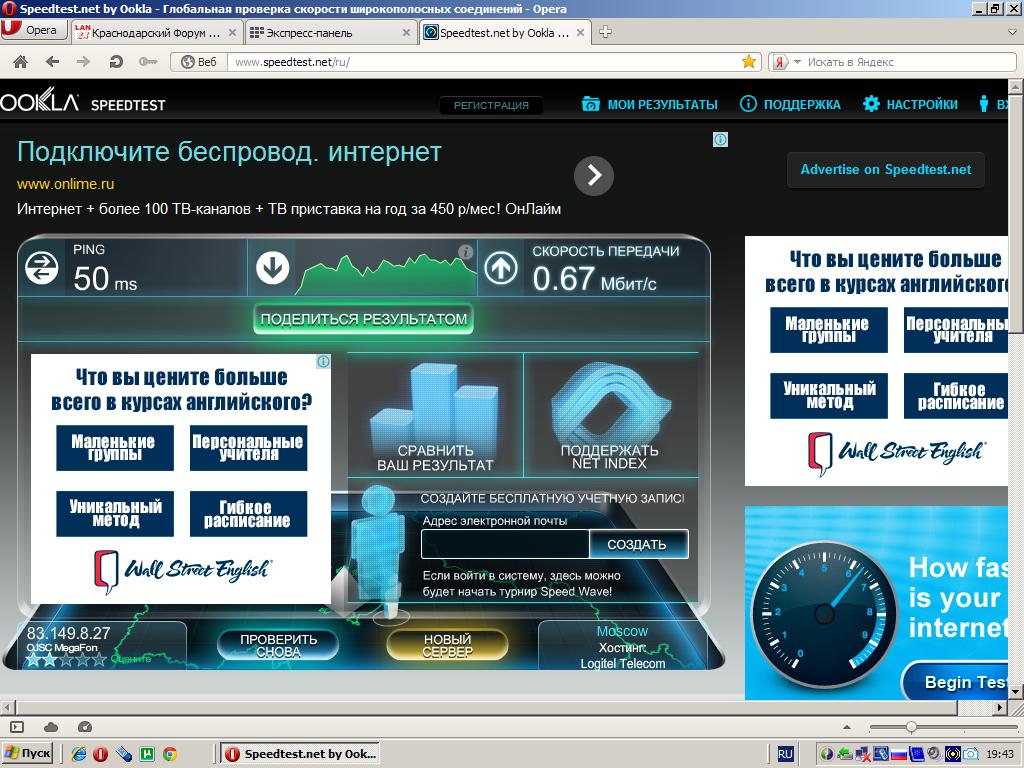The height and width of the screenshot is (768, 1024).
Task: Click the vertical scrollbar down arrow
Action: click(1016, 692)
